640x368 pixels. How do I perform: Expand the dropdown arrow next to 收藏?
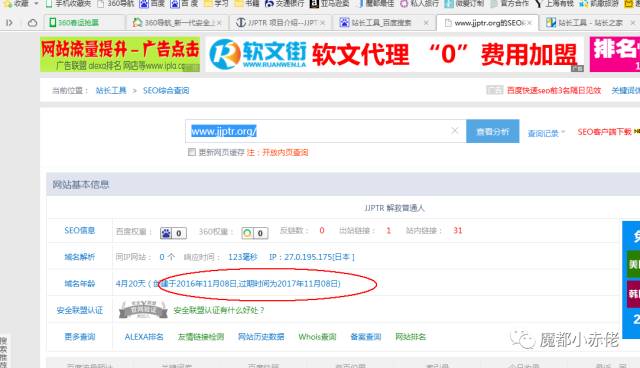pos(36,3)
